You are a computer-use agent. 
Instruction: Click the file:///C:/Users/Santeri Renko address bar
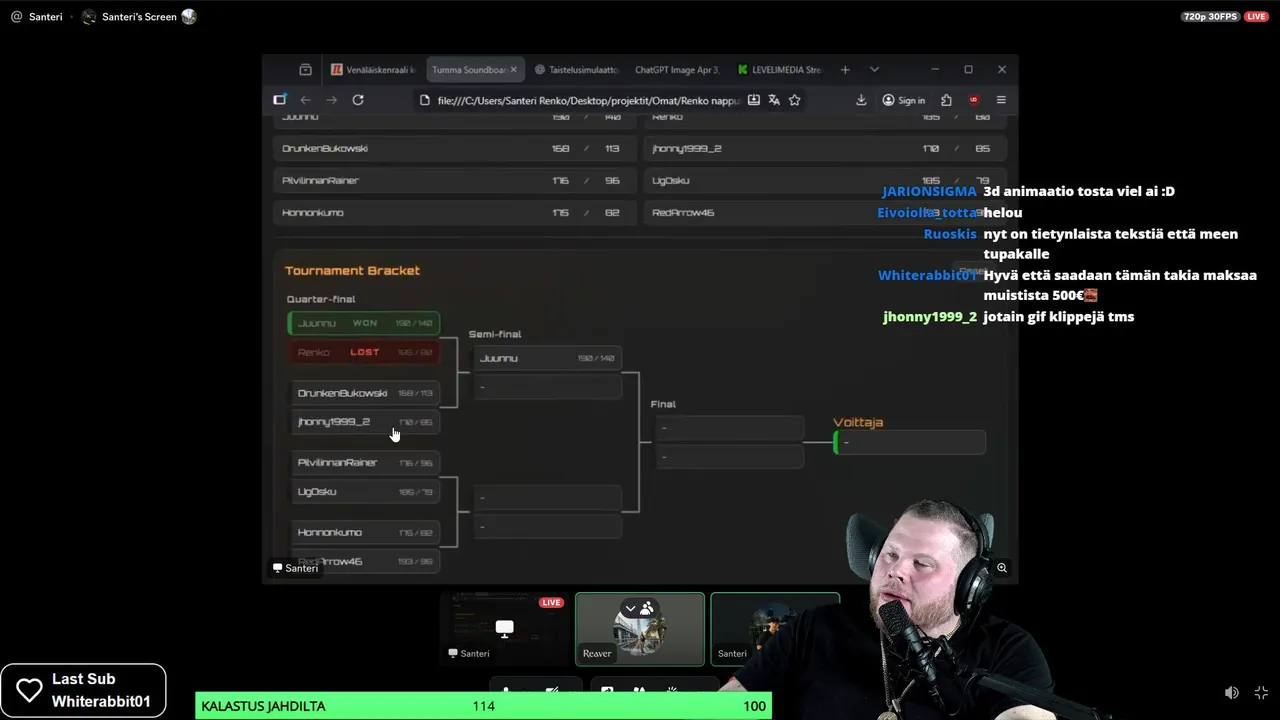coord(588,100)
